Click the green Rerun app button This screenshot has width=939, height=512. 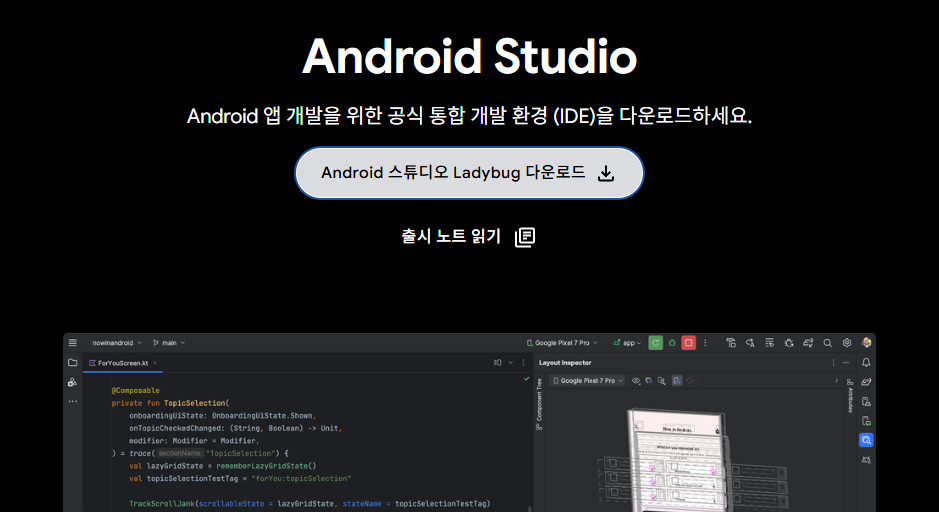(656, 343)
